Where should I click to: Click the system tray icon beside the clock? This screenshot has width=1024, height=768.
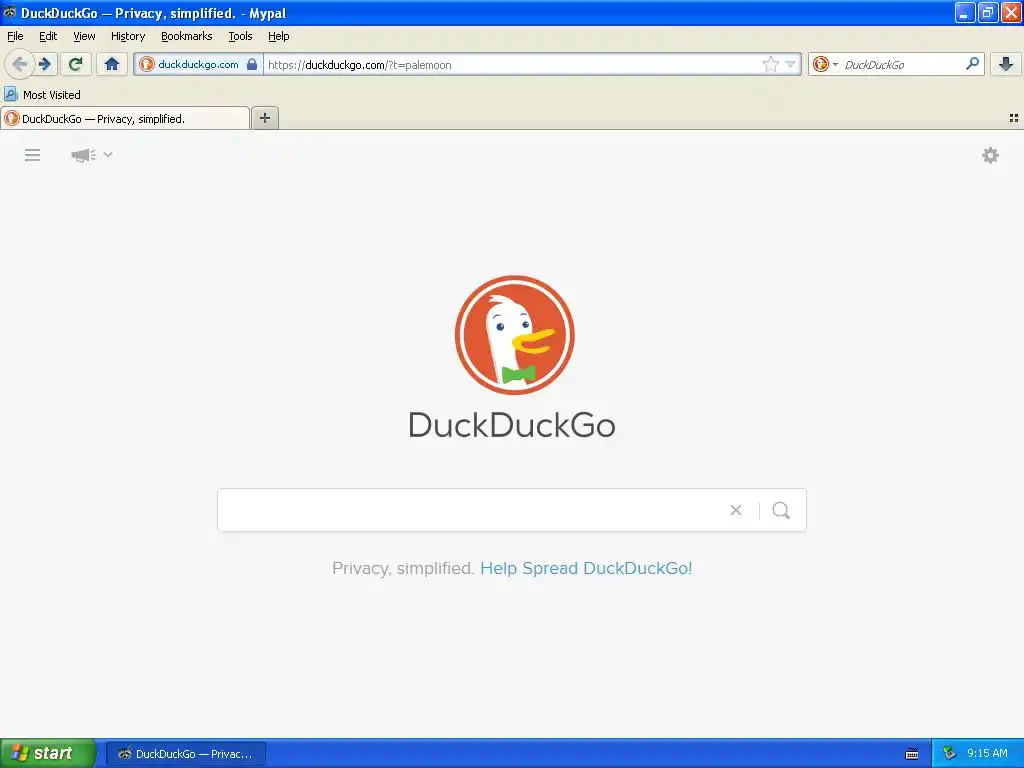tap(949, 753)
